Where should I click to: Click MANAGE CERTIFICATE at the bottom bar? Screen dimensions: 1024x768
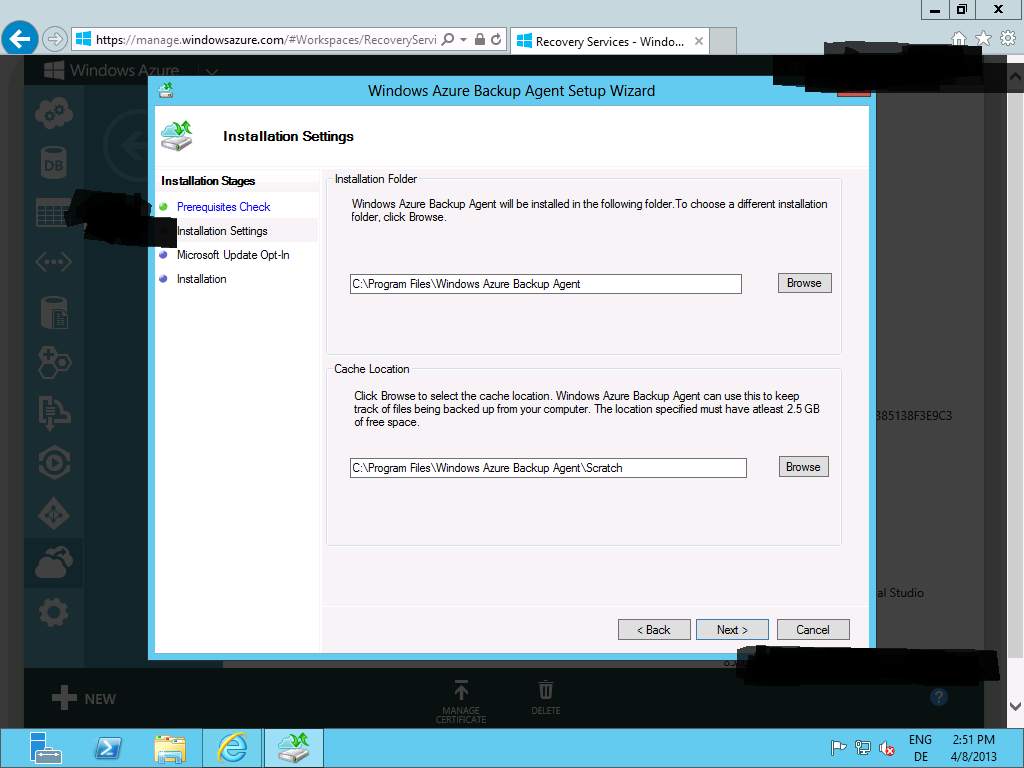click(461, 697)
